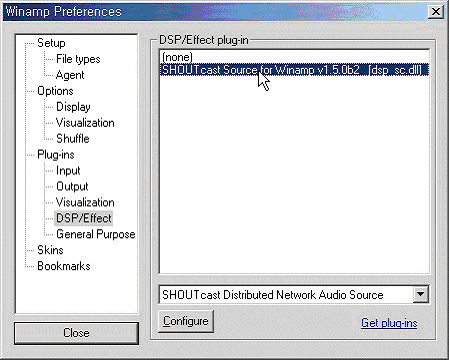Screen dimensions: 449x361
Task: Open SHOUTcast Distributed Network Audio Source dropdown
Action: click(420, 294)
